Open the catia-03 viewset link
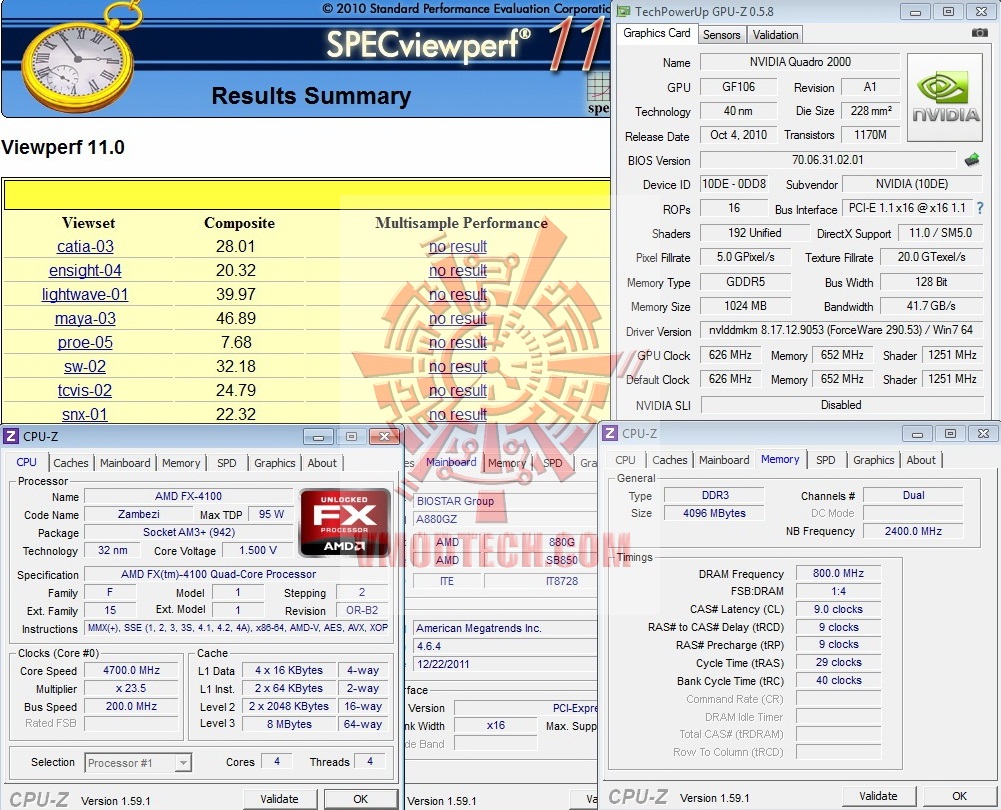 (x=85, y=246)
